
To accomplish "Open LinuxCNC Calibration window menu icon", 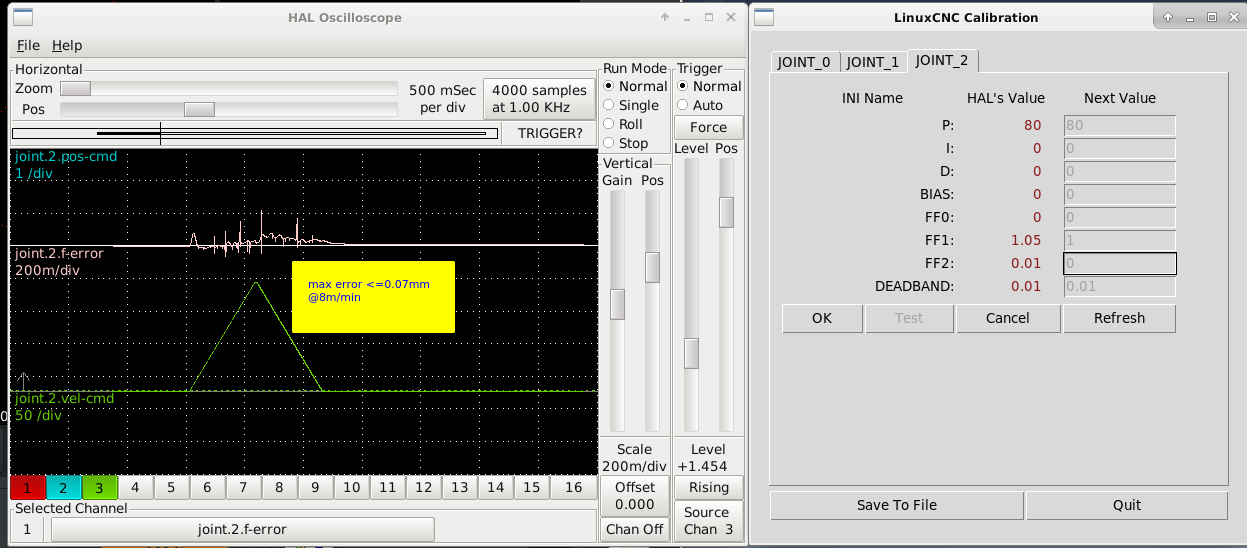I will click(x=764, y=17).
